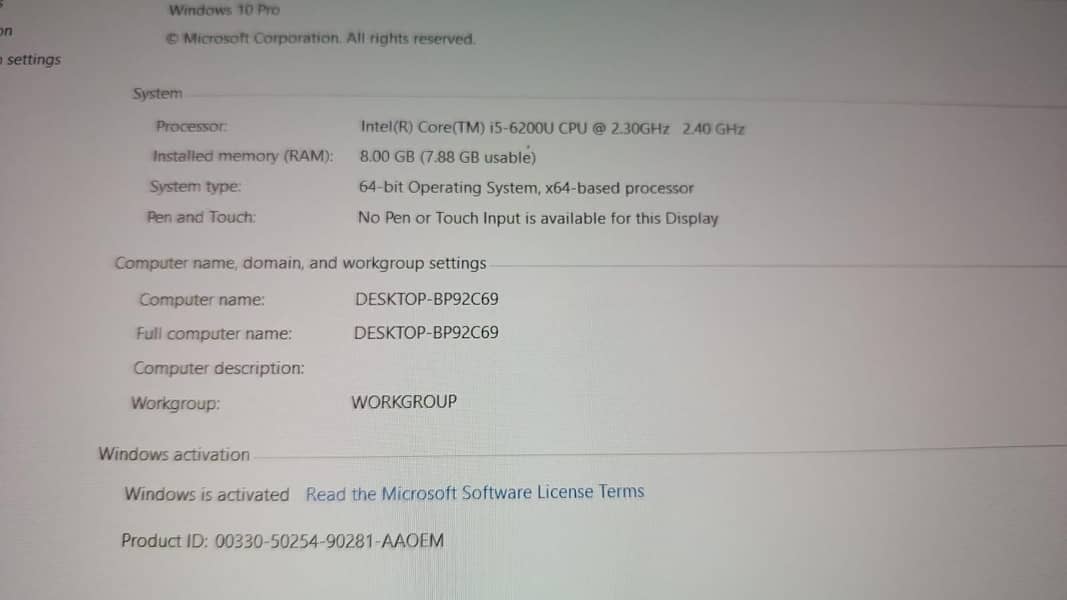
Task: Click the 'Processor:' label
Action: pyautogui.click(x=191, y=126)
